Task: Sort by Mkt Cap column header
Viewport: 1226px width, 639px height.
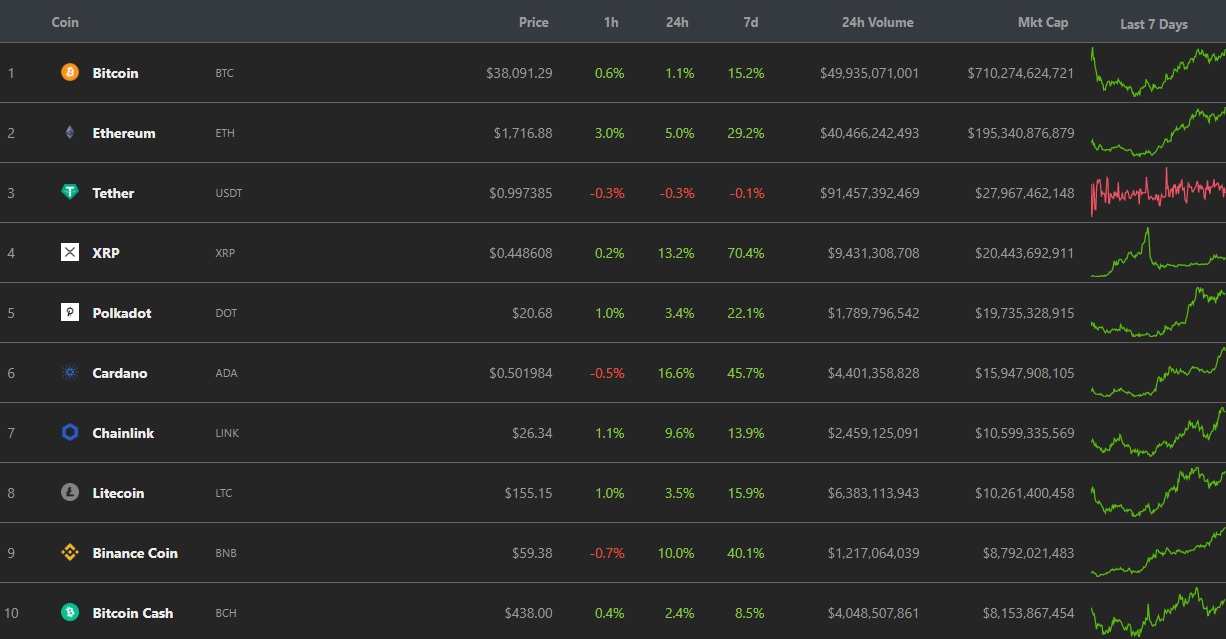Action: click(1042, 22)
